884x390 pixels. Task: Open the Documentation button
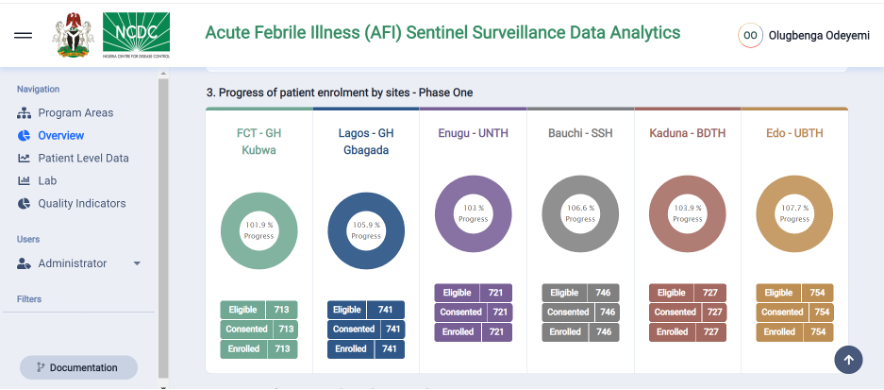pos(78,367)
